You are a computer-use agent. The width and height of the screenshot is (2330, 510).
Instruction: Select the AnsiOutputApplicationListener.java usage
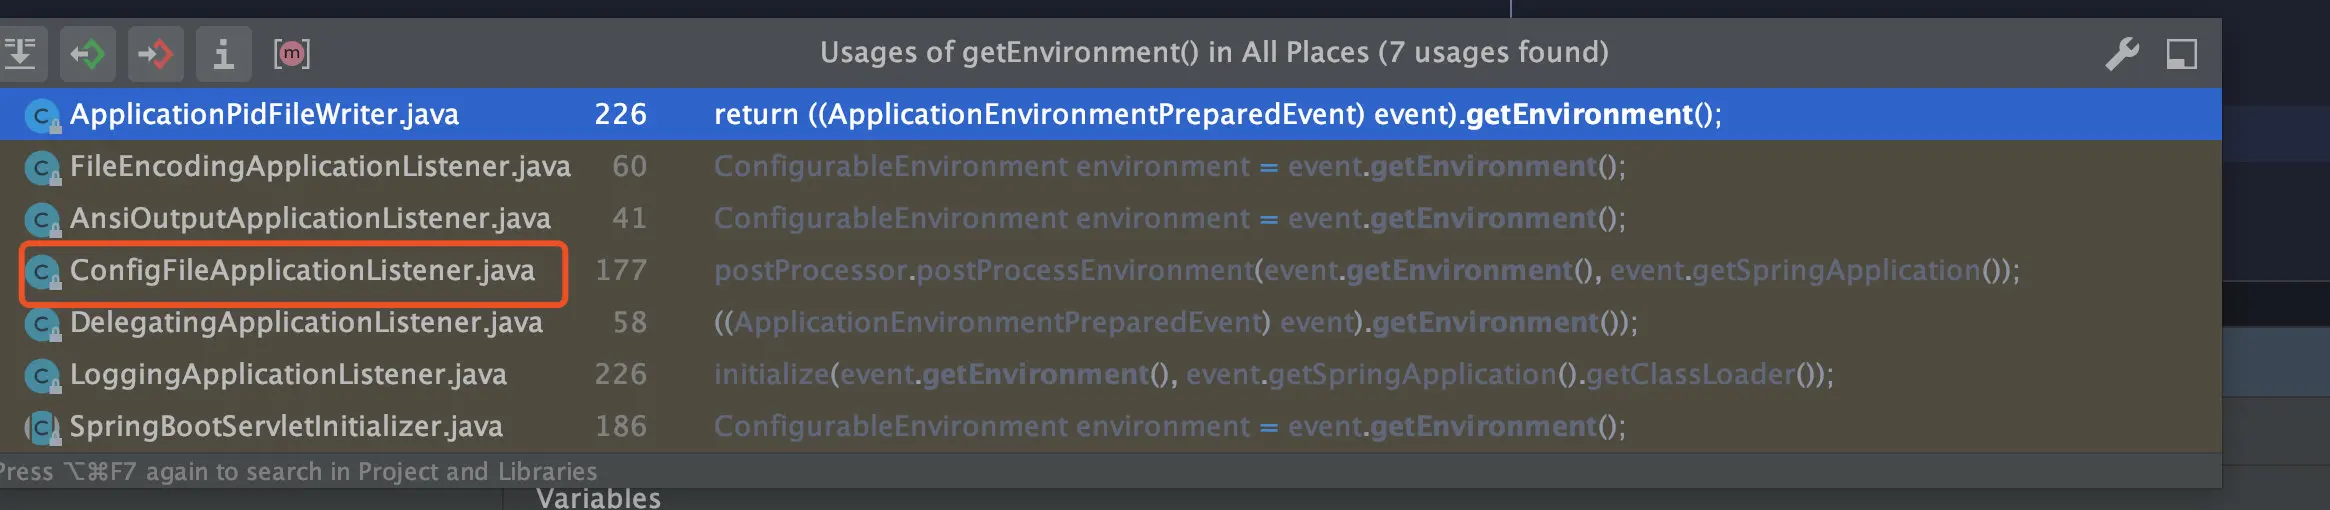pos(310,218)
